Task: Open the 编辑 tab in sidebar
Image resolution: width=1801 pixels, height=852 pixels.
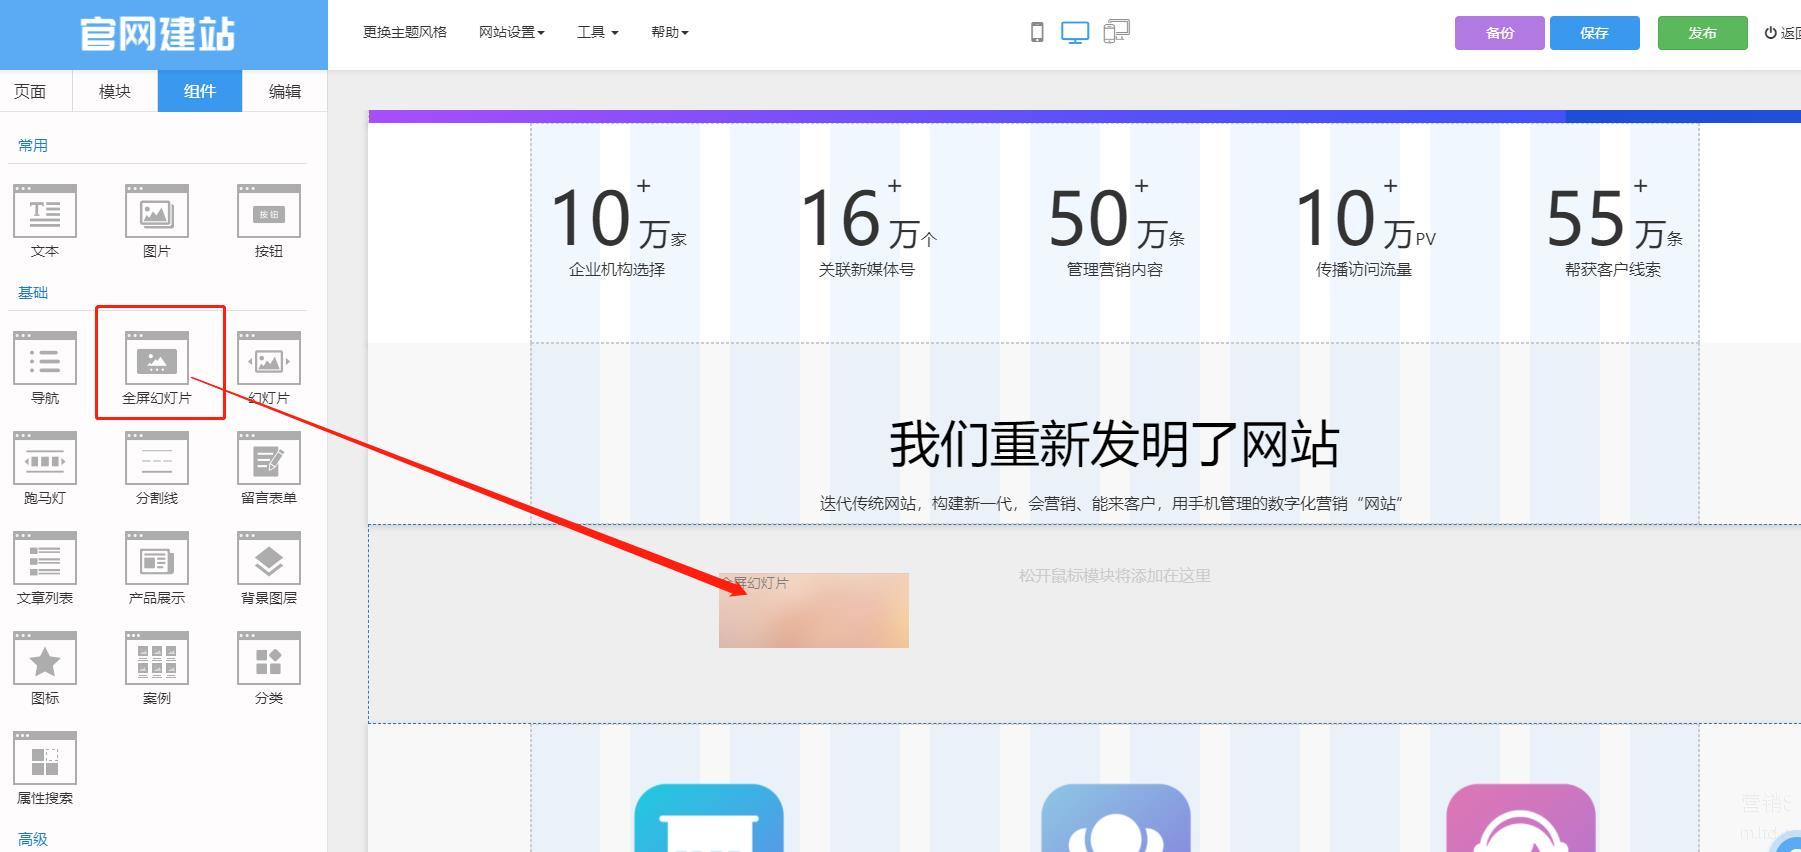Action: pyautogui.click(x=285, y=91)
